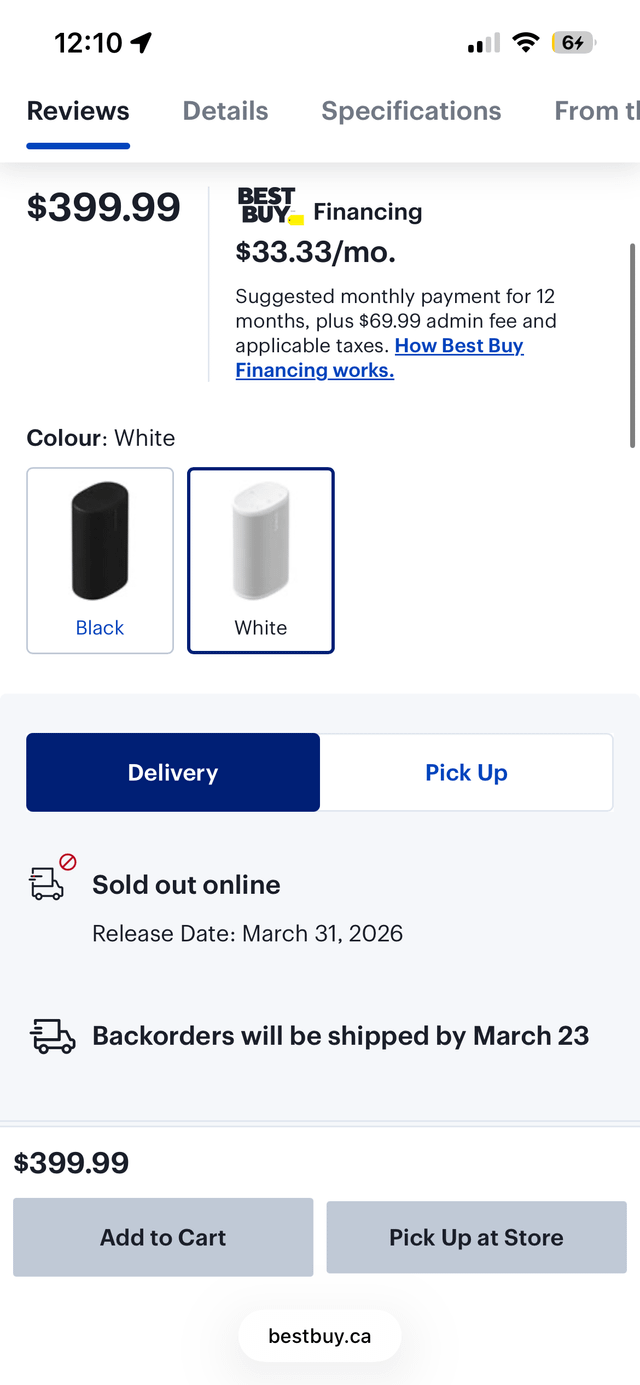The image size is (640, 1385).
Task: Tap the bestbuy.ca address pill
Action: pos(320,1336)
